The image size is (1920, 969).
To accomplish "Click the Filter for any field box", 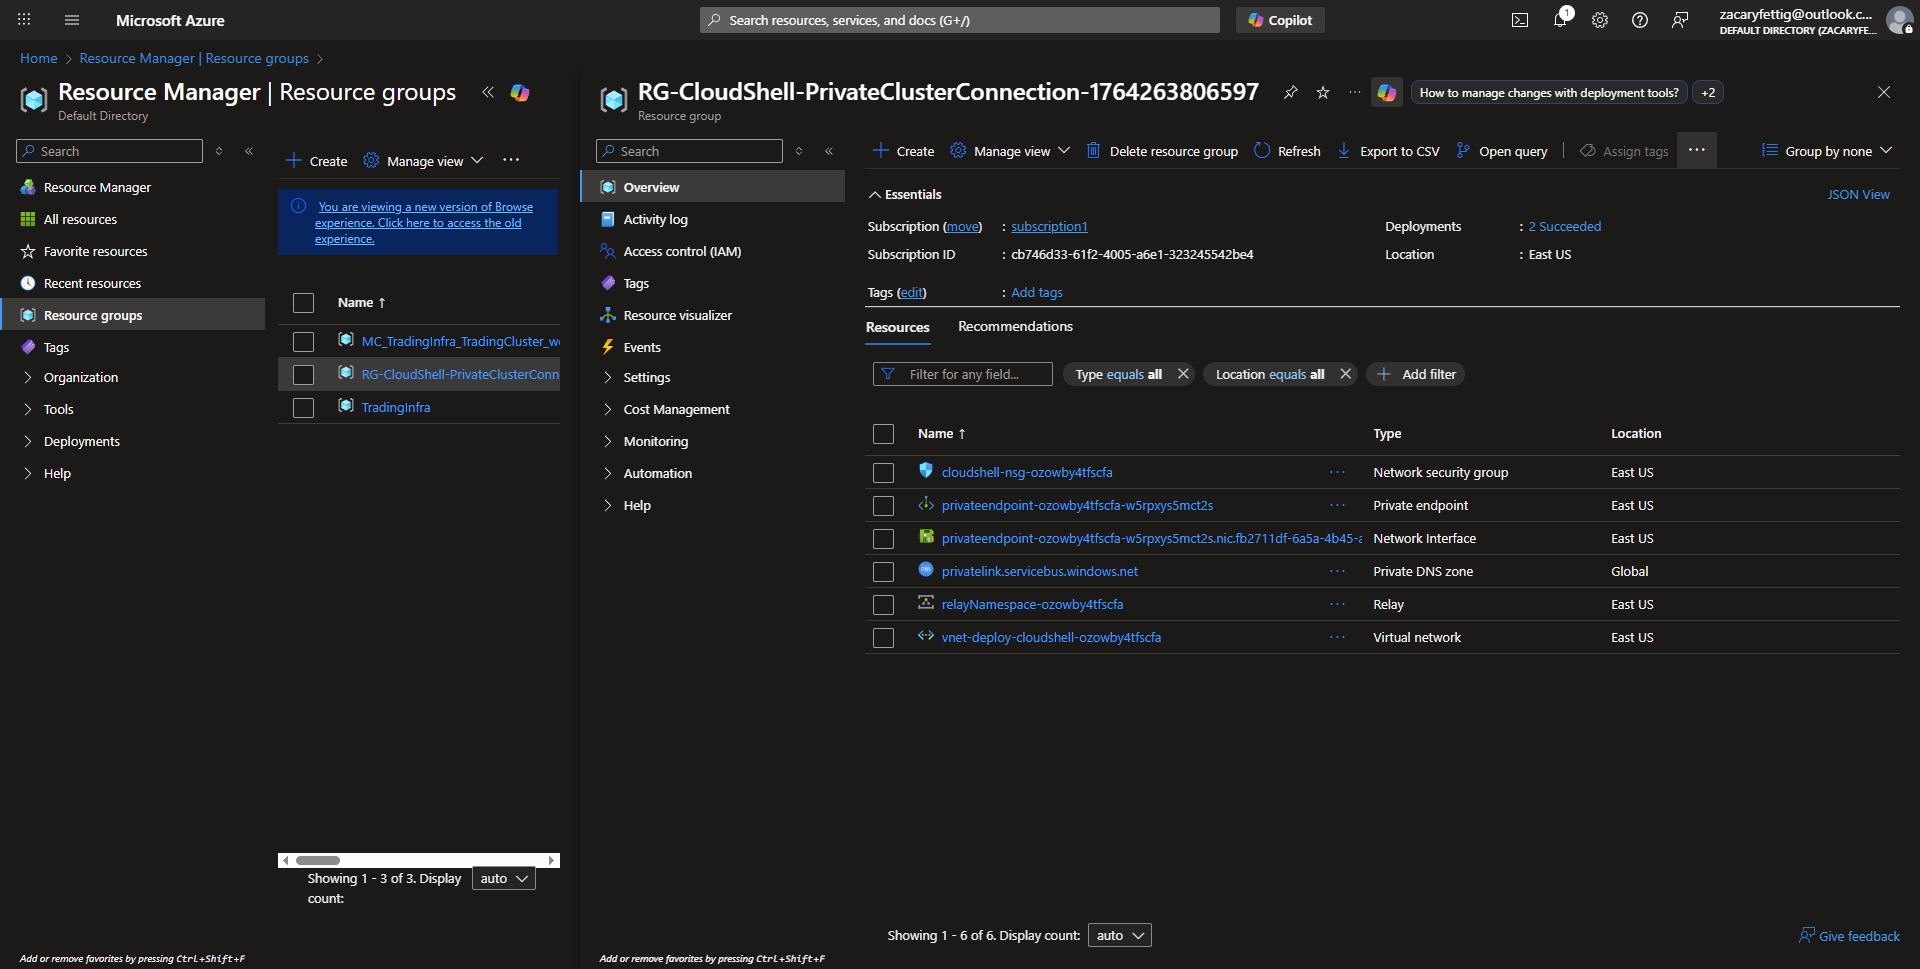I will click(963, 375).
